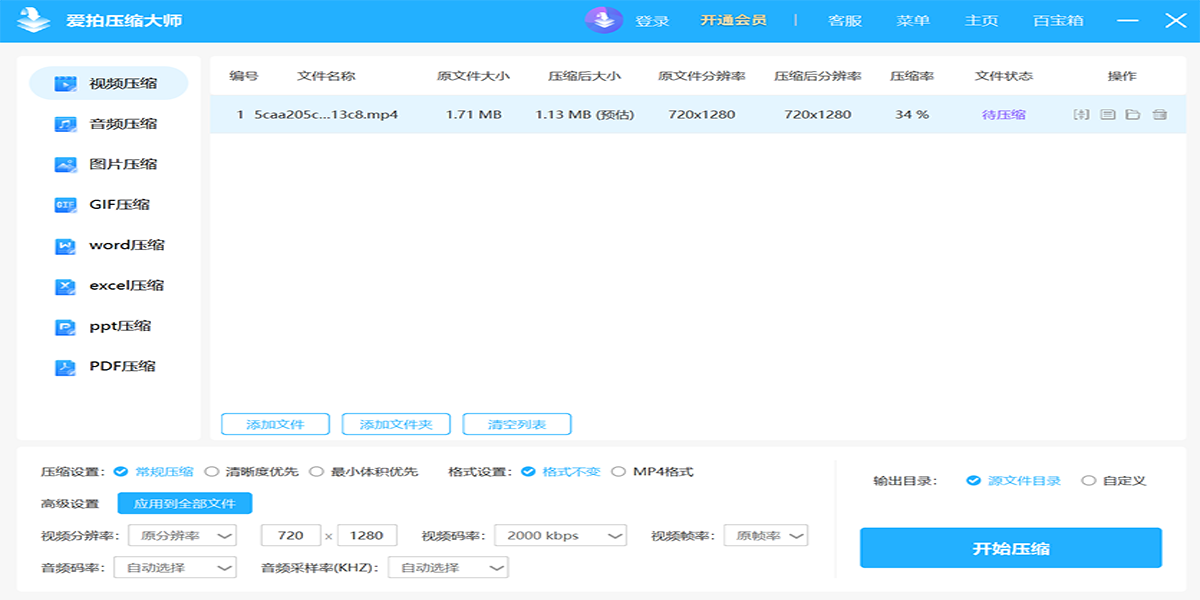Viewport: 1200px width, 600px height.
Task: Select the excel压缩 sidebar icon
Action: [x=66, y=286]
